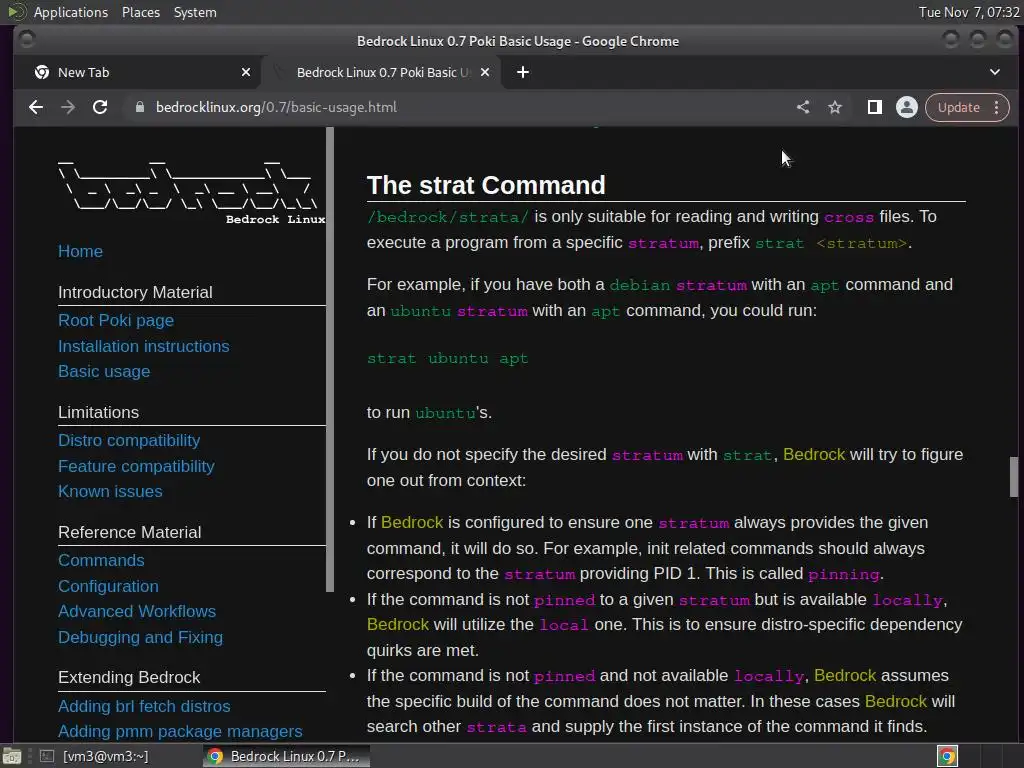Open the System menu
Image resolution: width=1024 pixels, height=768 pixels.
195,12
